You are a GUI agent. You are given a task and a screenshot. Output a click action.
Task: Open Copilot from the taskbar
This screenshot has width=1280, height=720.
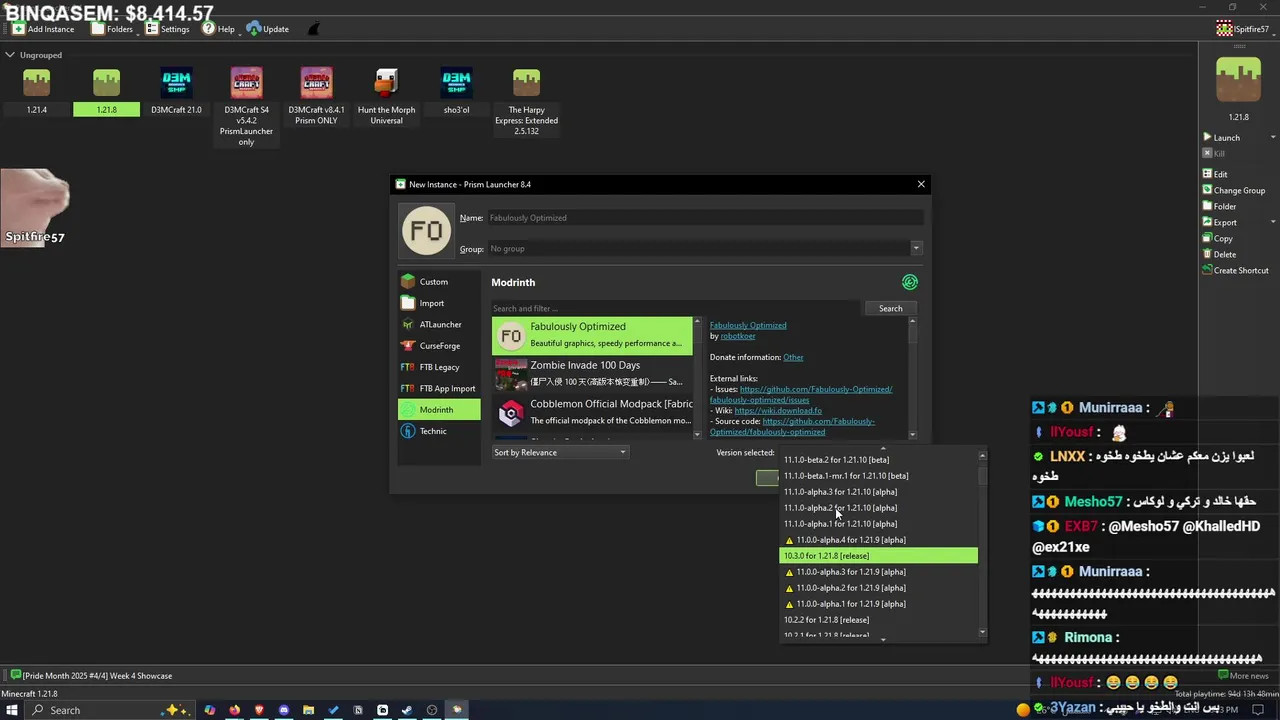click(x=209, y=710)
